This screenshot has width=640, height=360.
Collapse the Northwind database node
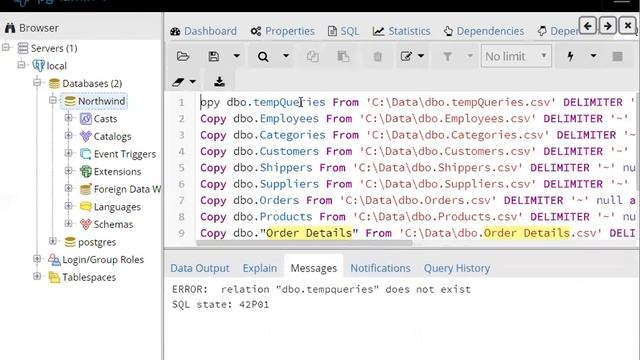tap(53, 100)
